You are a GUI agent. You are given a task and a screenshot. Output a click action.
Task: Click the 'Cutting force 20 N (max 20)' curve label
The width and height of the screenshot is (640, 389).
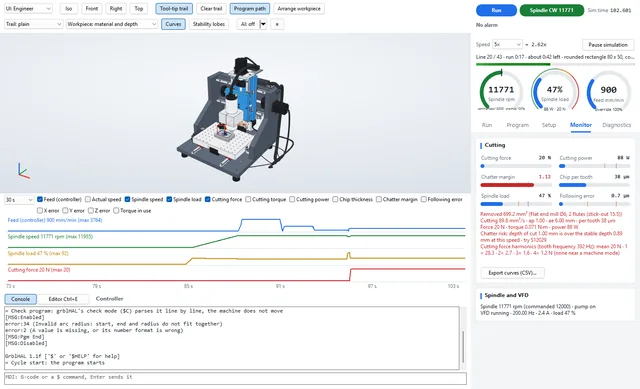(39, 270)
